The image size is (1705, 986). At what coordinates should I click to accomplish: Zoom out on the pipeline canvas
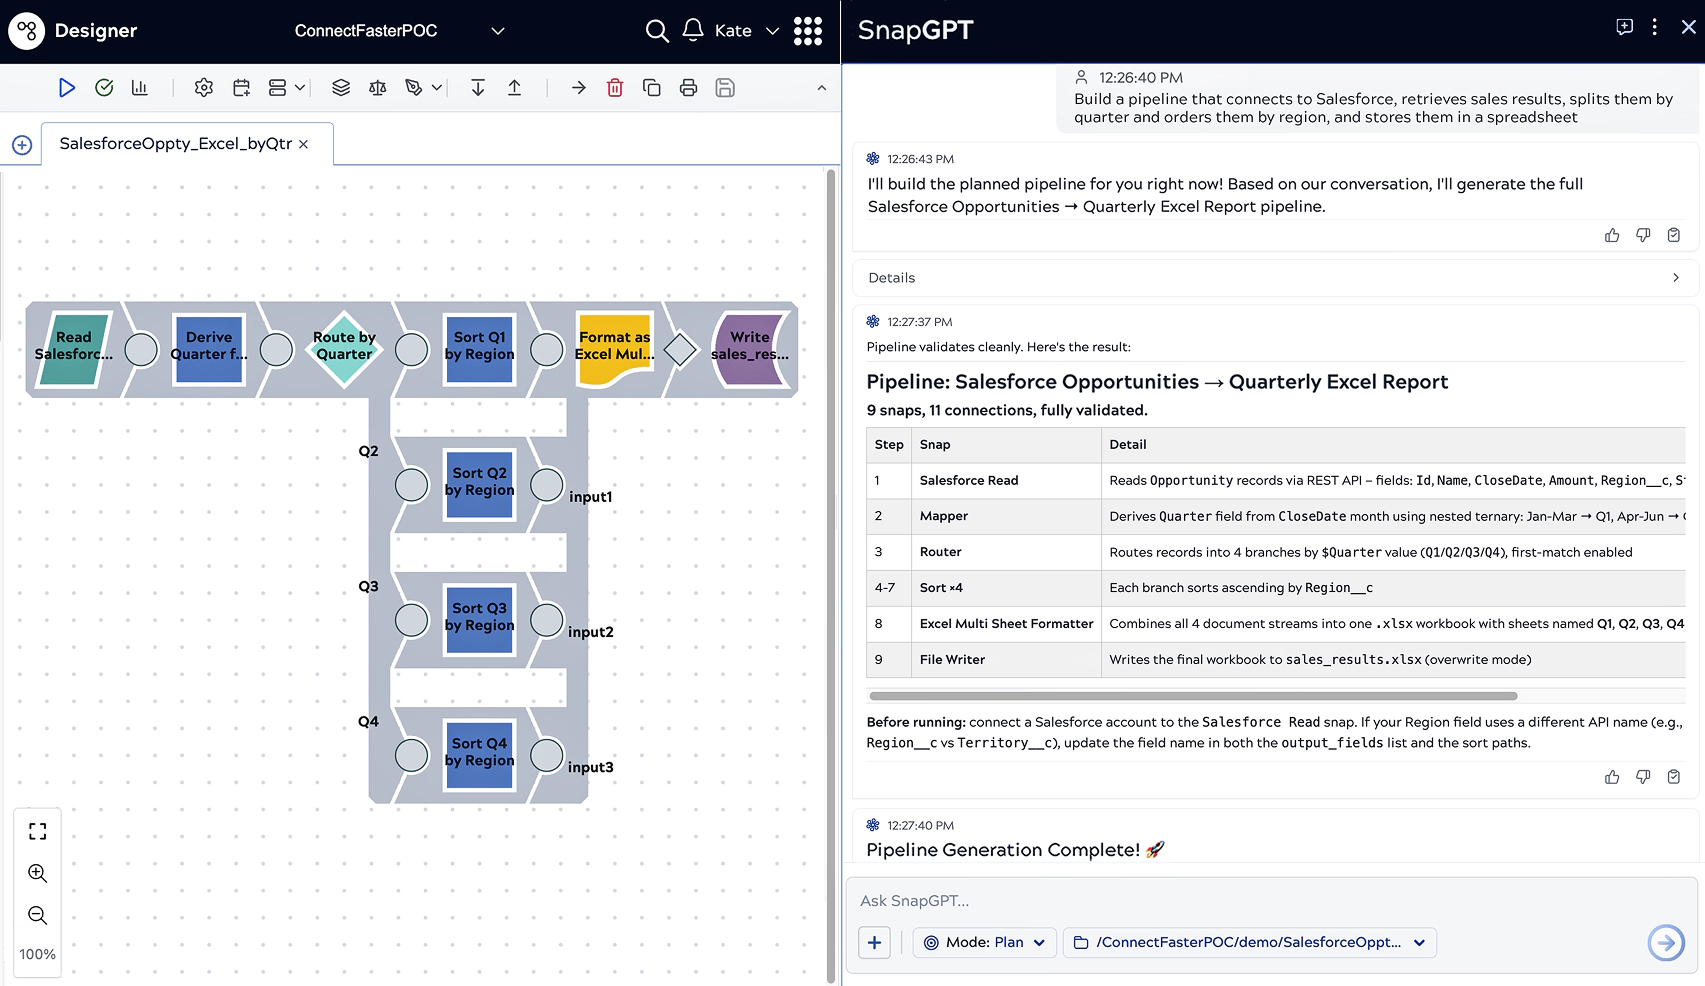pyautogui.click(x=38, y=915)
